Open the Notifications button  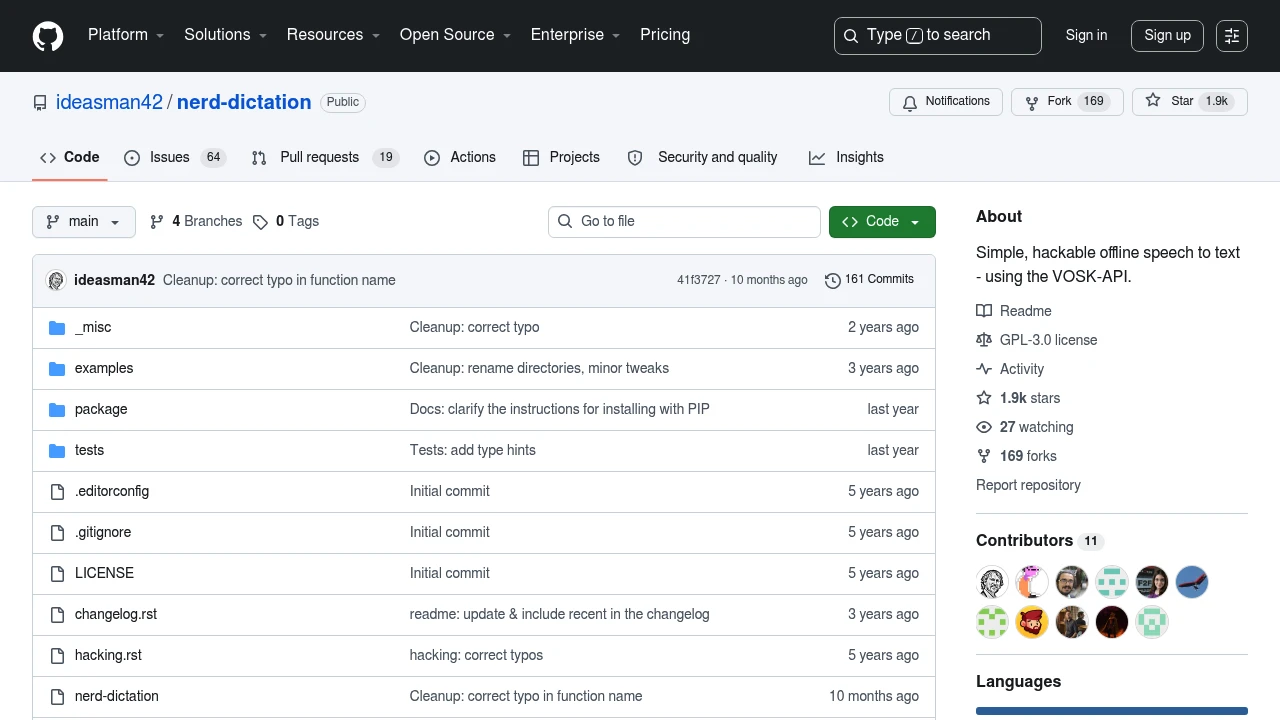pos(946,102)
